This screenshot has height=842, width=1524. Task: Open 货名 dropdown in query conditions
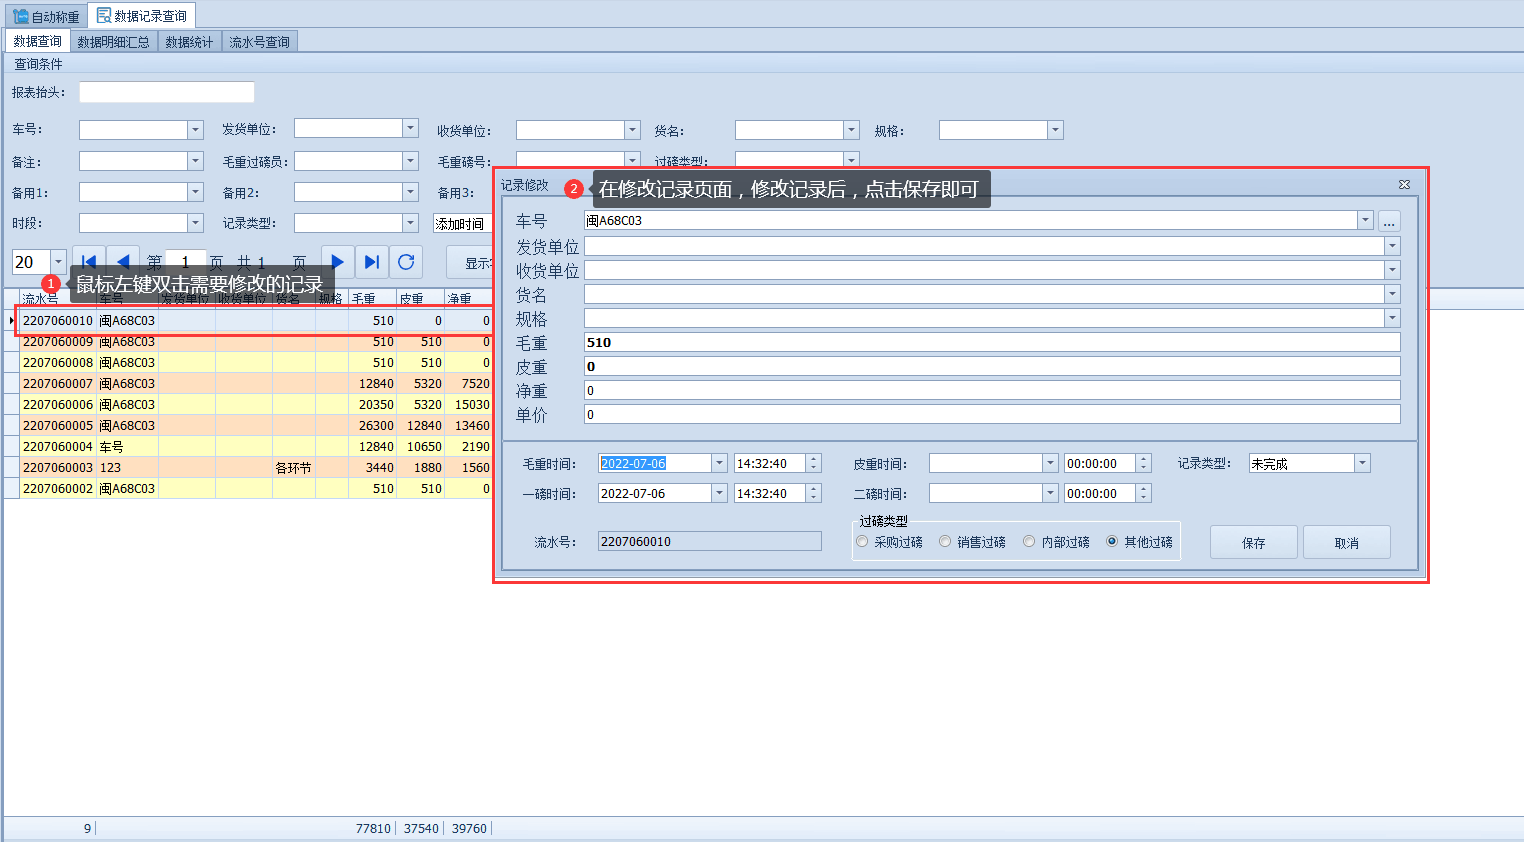851,130
